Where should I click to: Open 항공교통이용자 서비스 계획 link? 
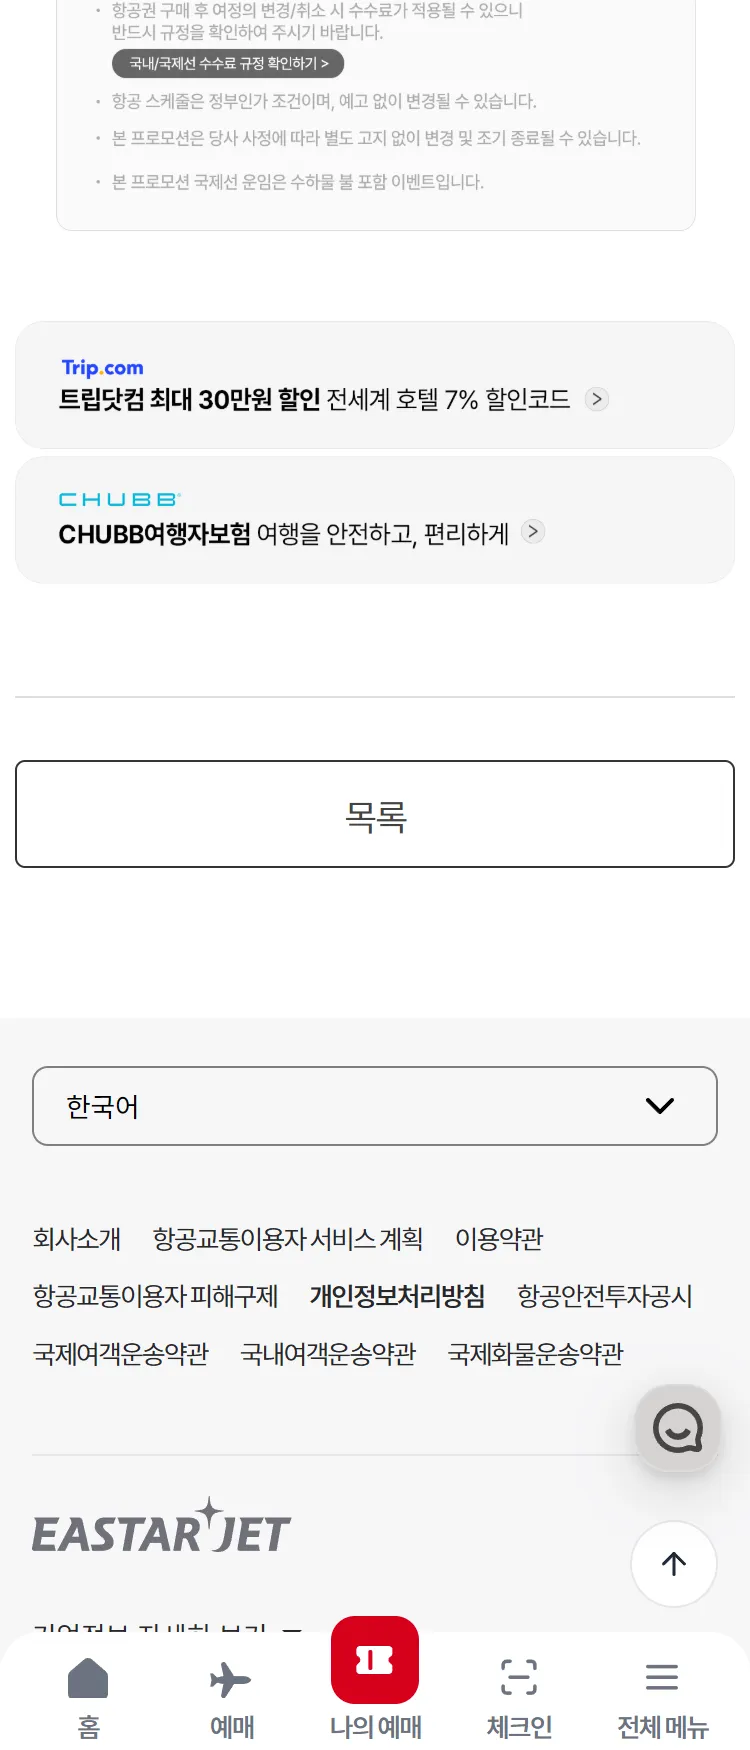(x=288, y=1239)
